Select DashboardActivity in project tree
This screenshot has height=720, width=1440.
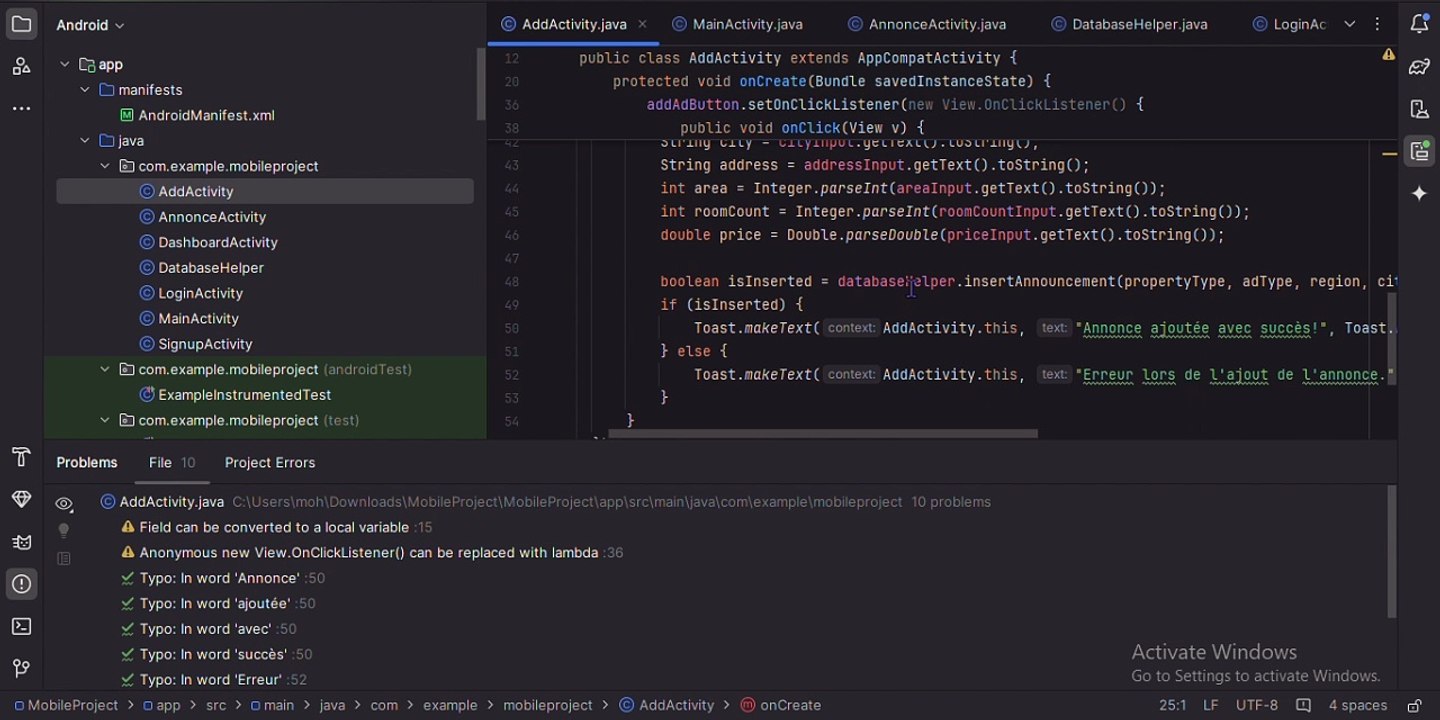208,242
